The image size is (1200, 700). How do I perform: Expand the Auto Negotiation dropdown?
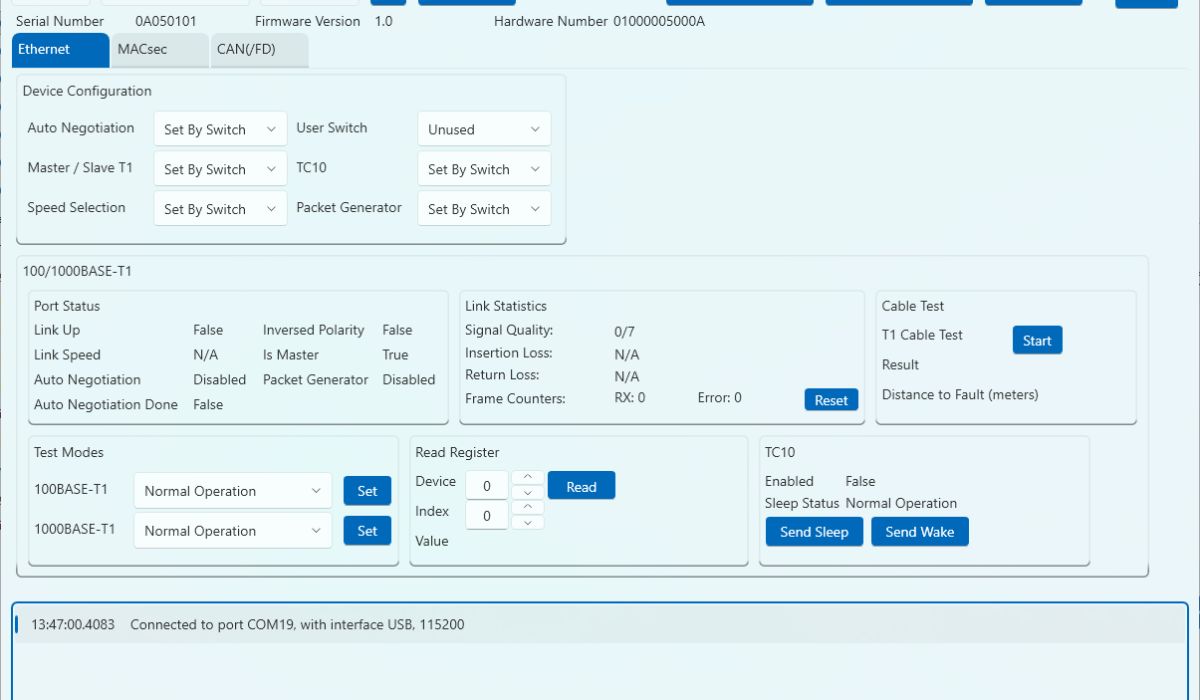click(220, 130)
